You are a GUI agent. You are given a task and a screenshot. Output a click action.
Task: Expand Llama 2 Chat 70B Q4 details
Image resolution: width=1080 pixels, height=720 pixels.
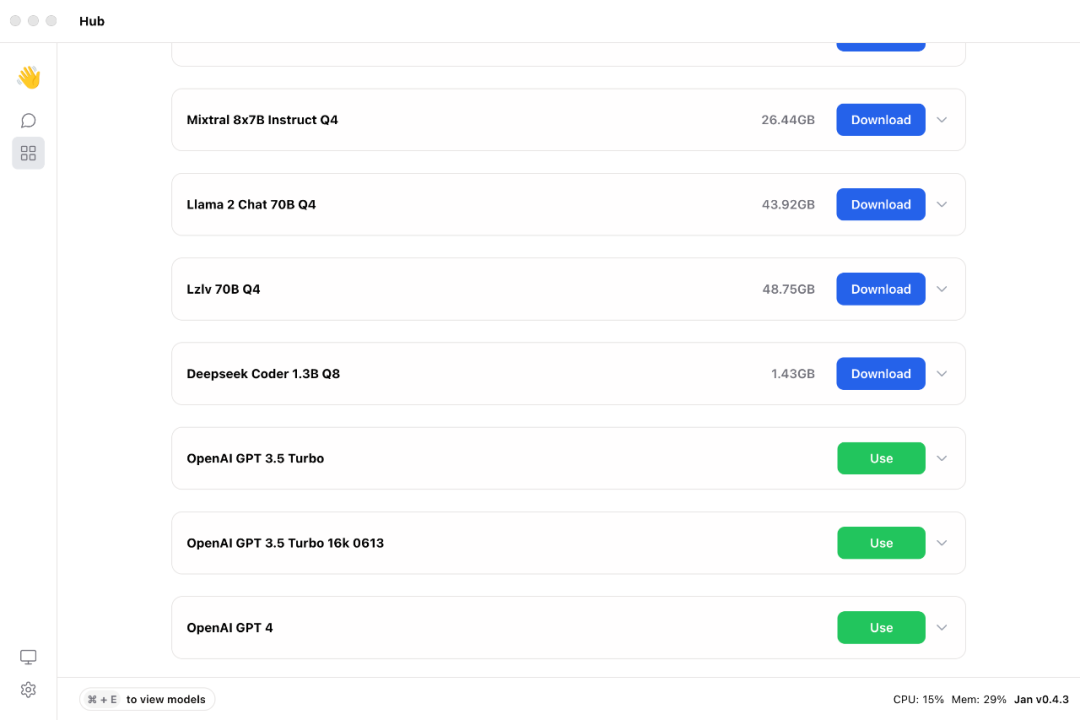[942, 205]
